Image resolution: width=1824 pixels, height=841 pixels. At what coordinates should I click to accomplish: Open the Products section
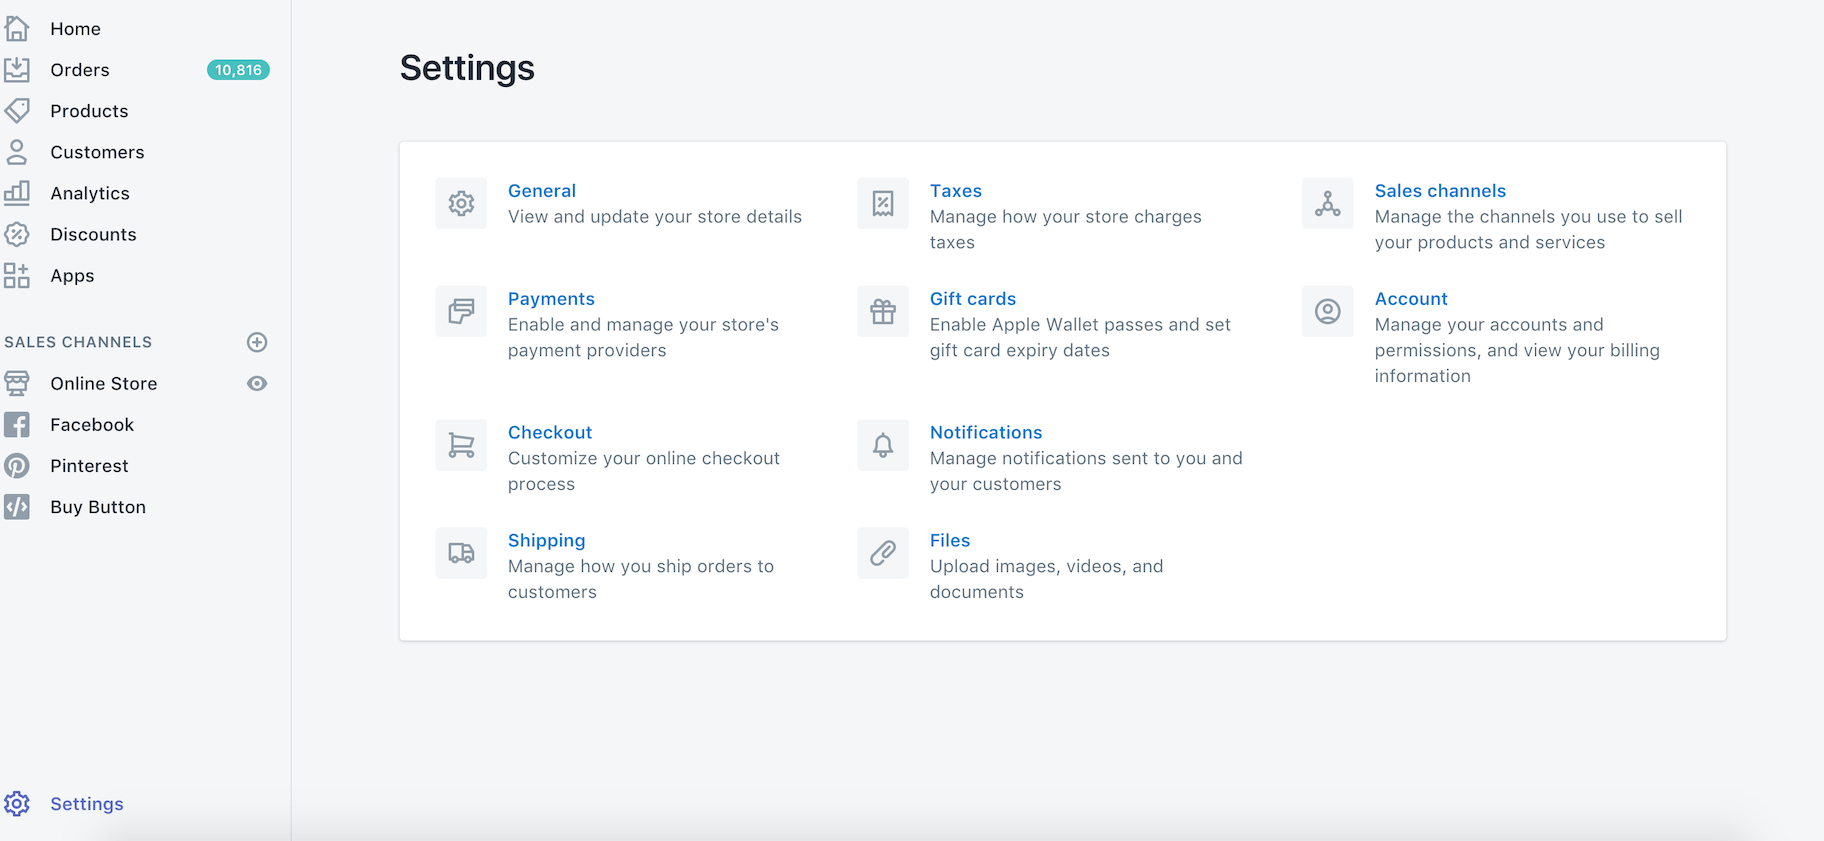tap(89, 111)
